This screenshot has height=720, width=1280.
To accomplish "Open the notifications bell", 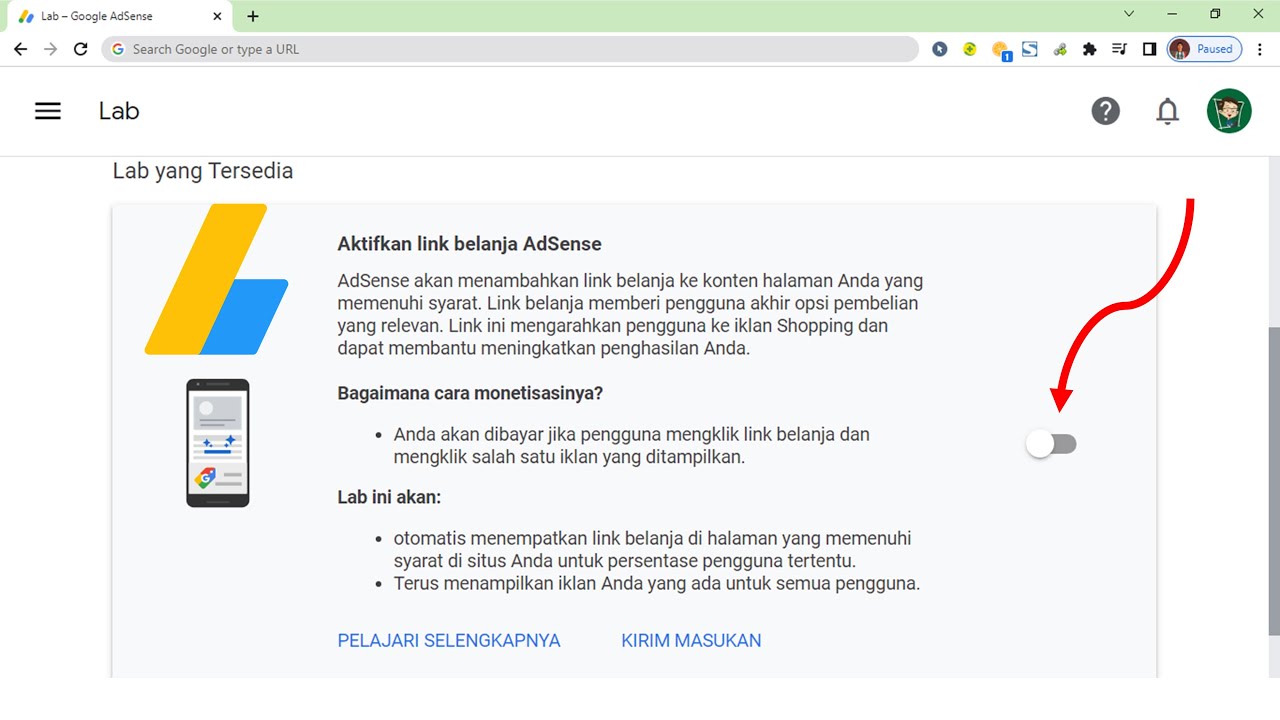I will point(1167,111).
